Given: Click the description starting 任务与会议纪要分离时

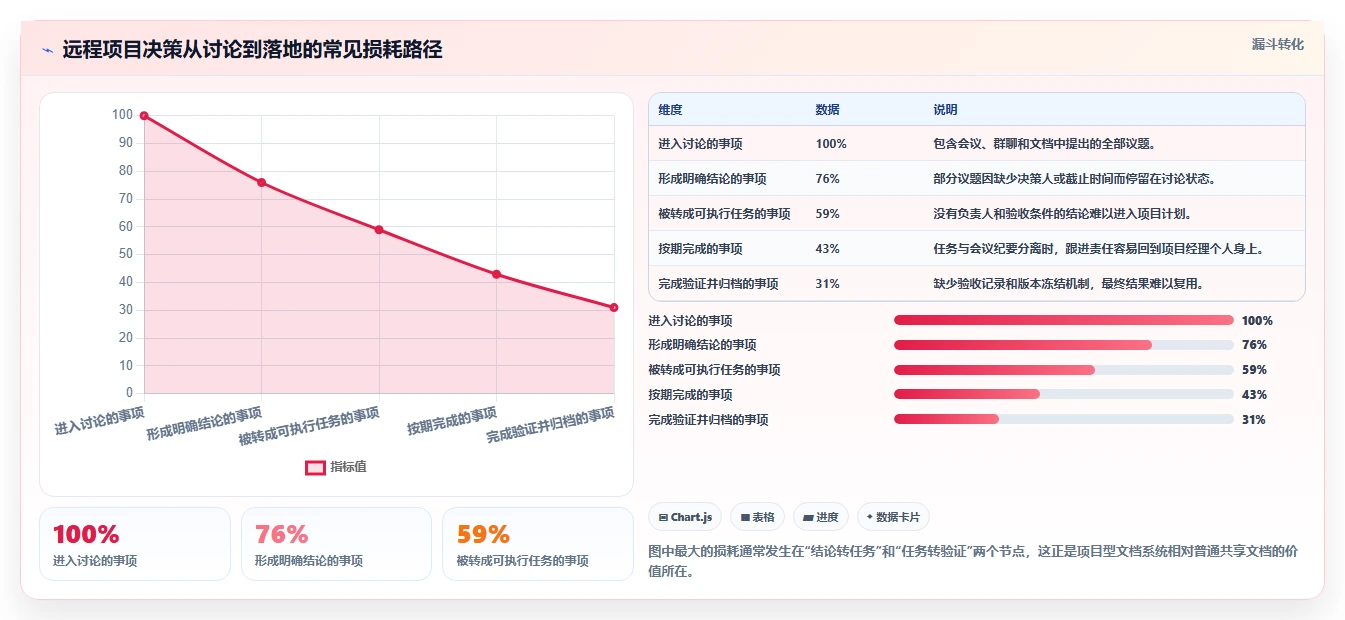Looking at the screenshot, I should pos(1099,249).
